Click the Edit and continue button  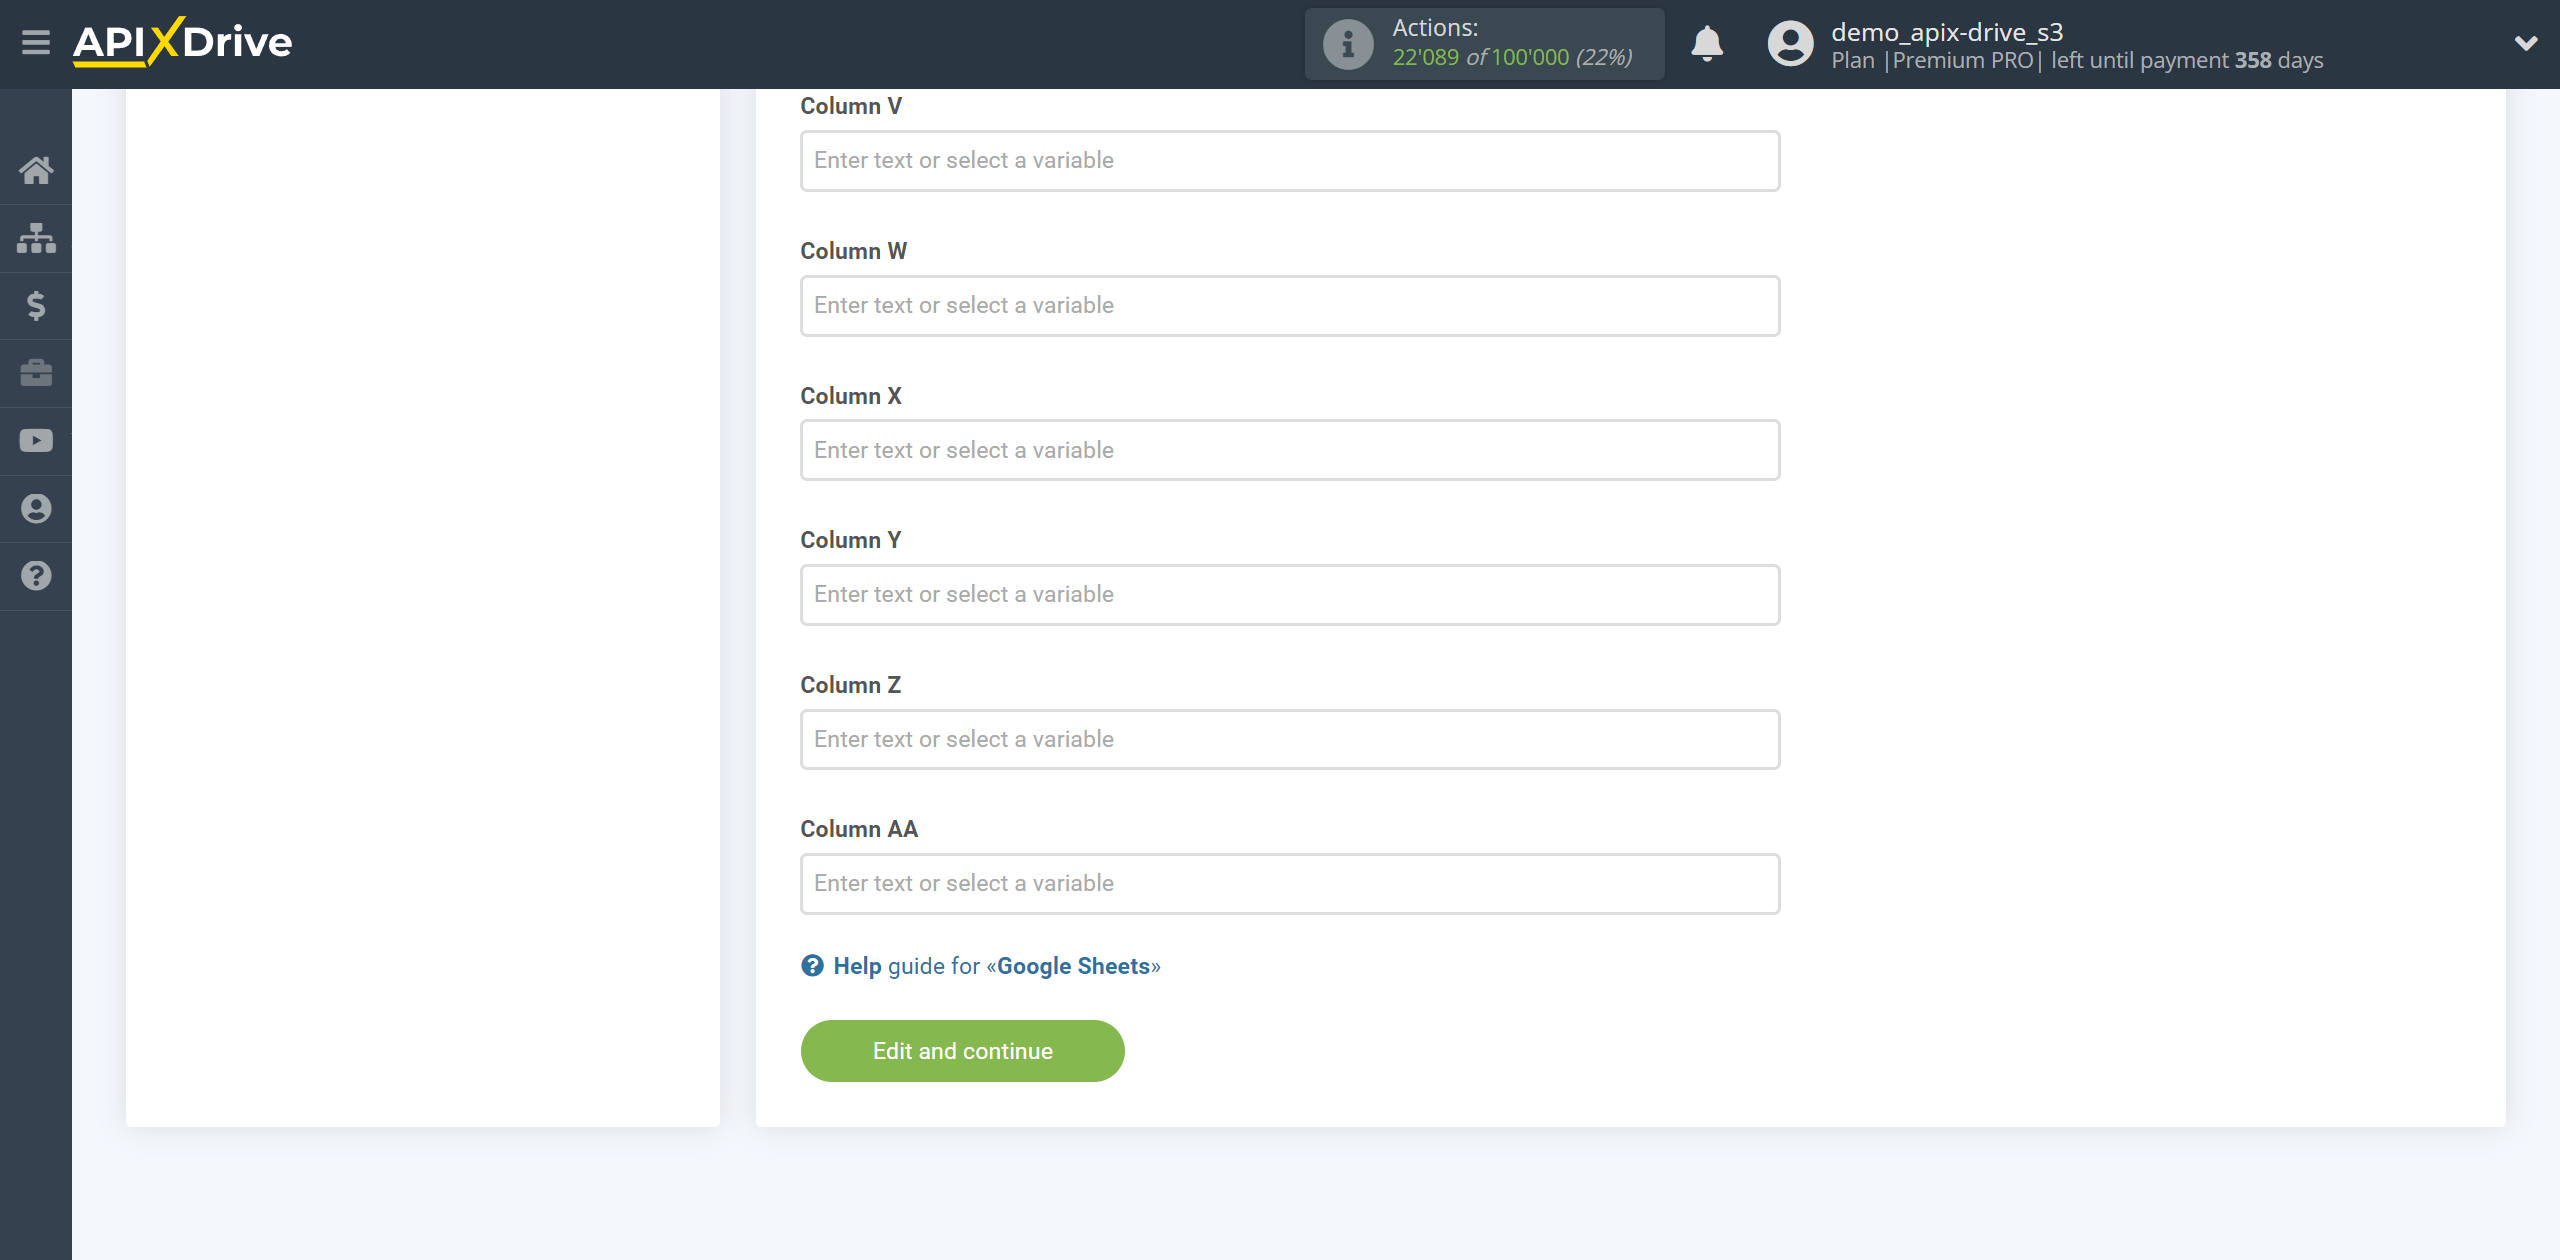coord(962,1049)
